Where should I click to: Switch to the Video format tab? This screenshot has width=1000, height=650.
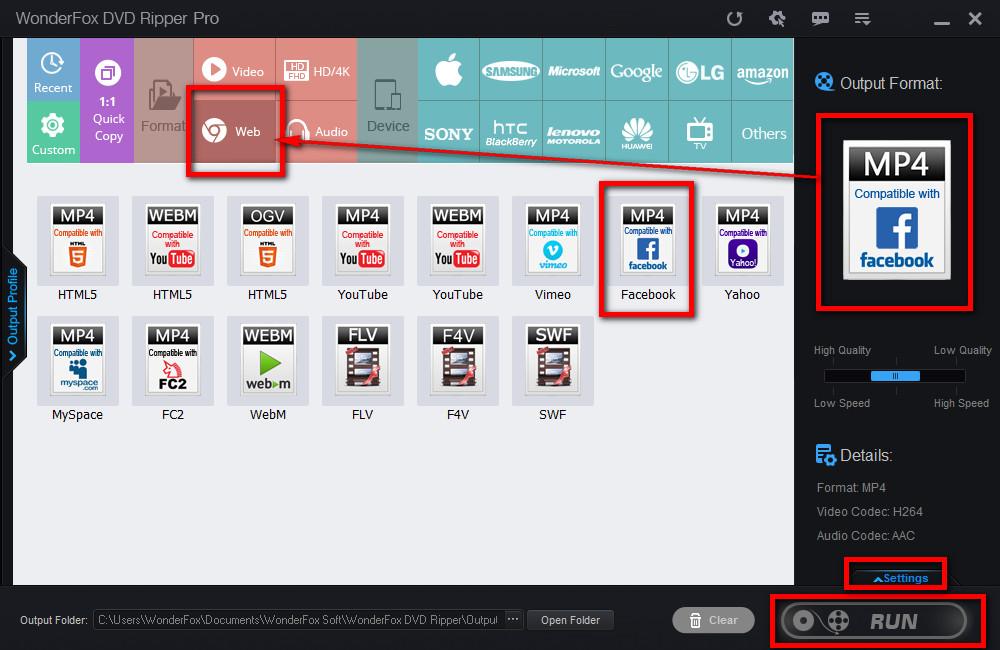click(x=234, y=70)
